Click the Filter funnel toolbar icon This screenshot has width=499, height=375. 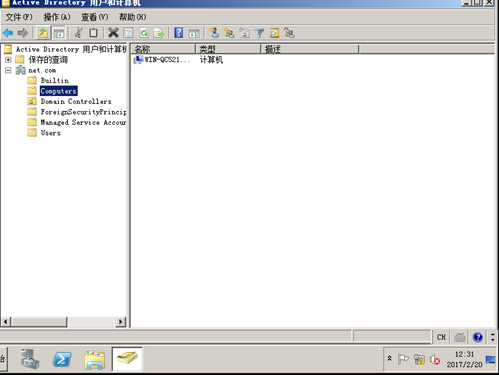click(259, 33)
